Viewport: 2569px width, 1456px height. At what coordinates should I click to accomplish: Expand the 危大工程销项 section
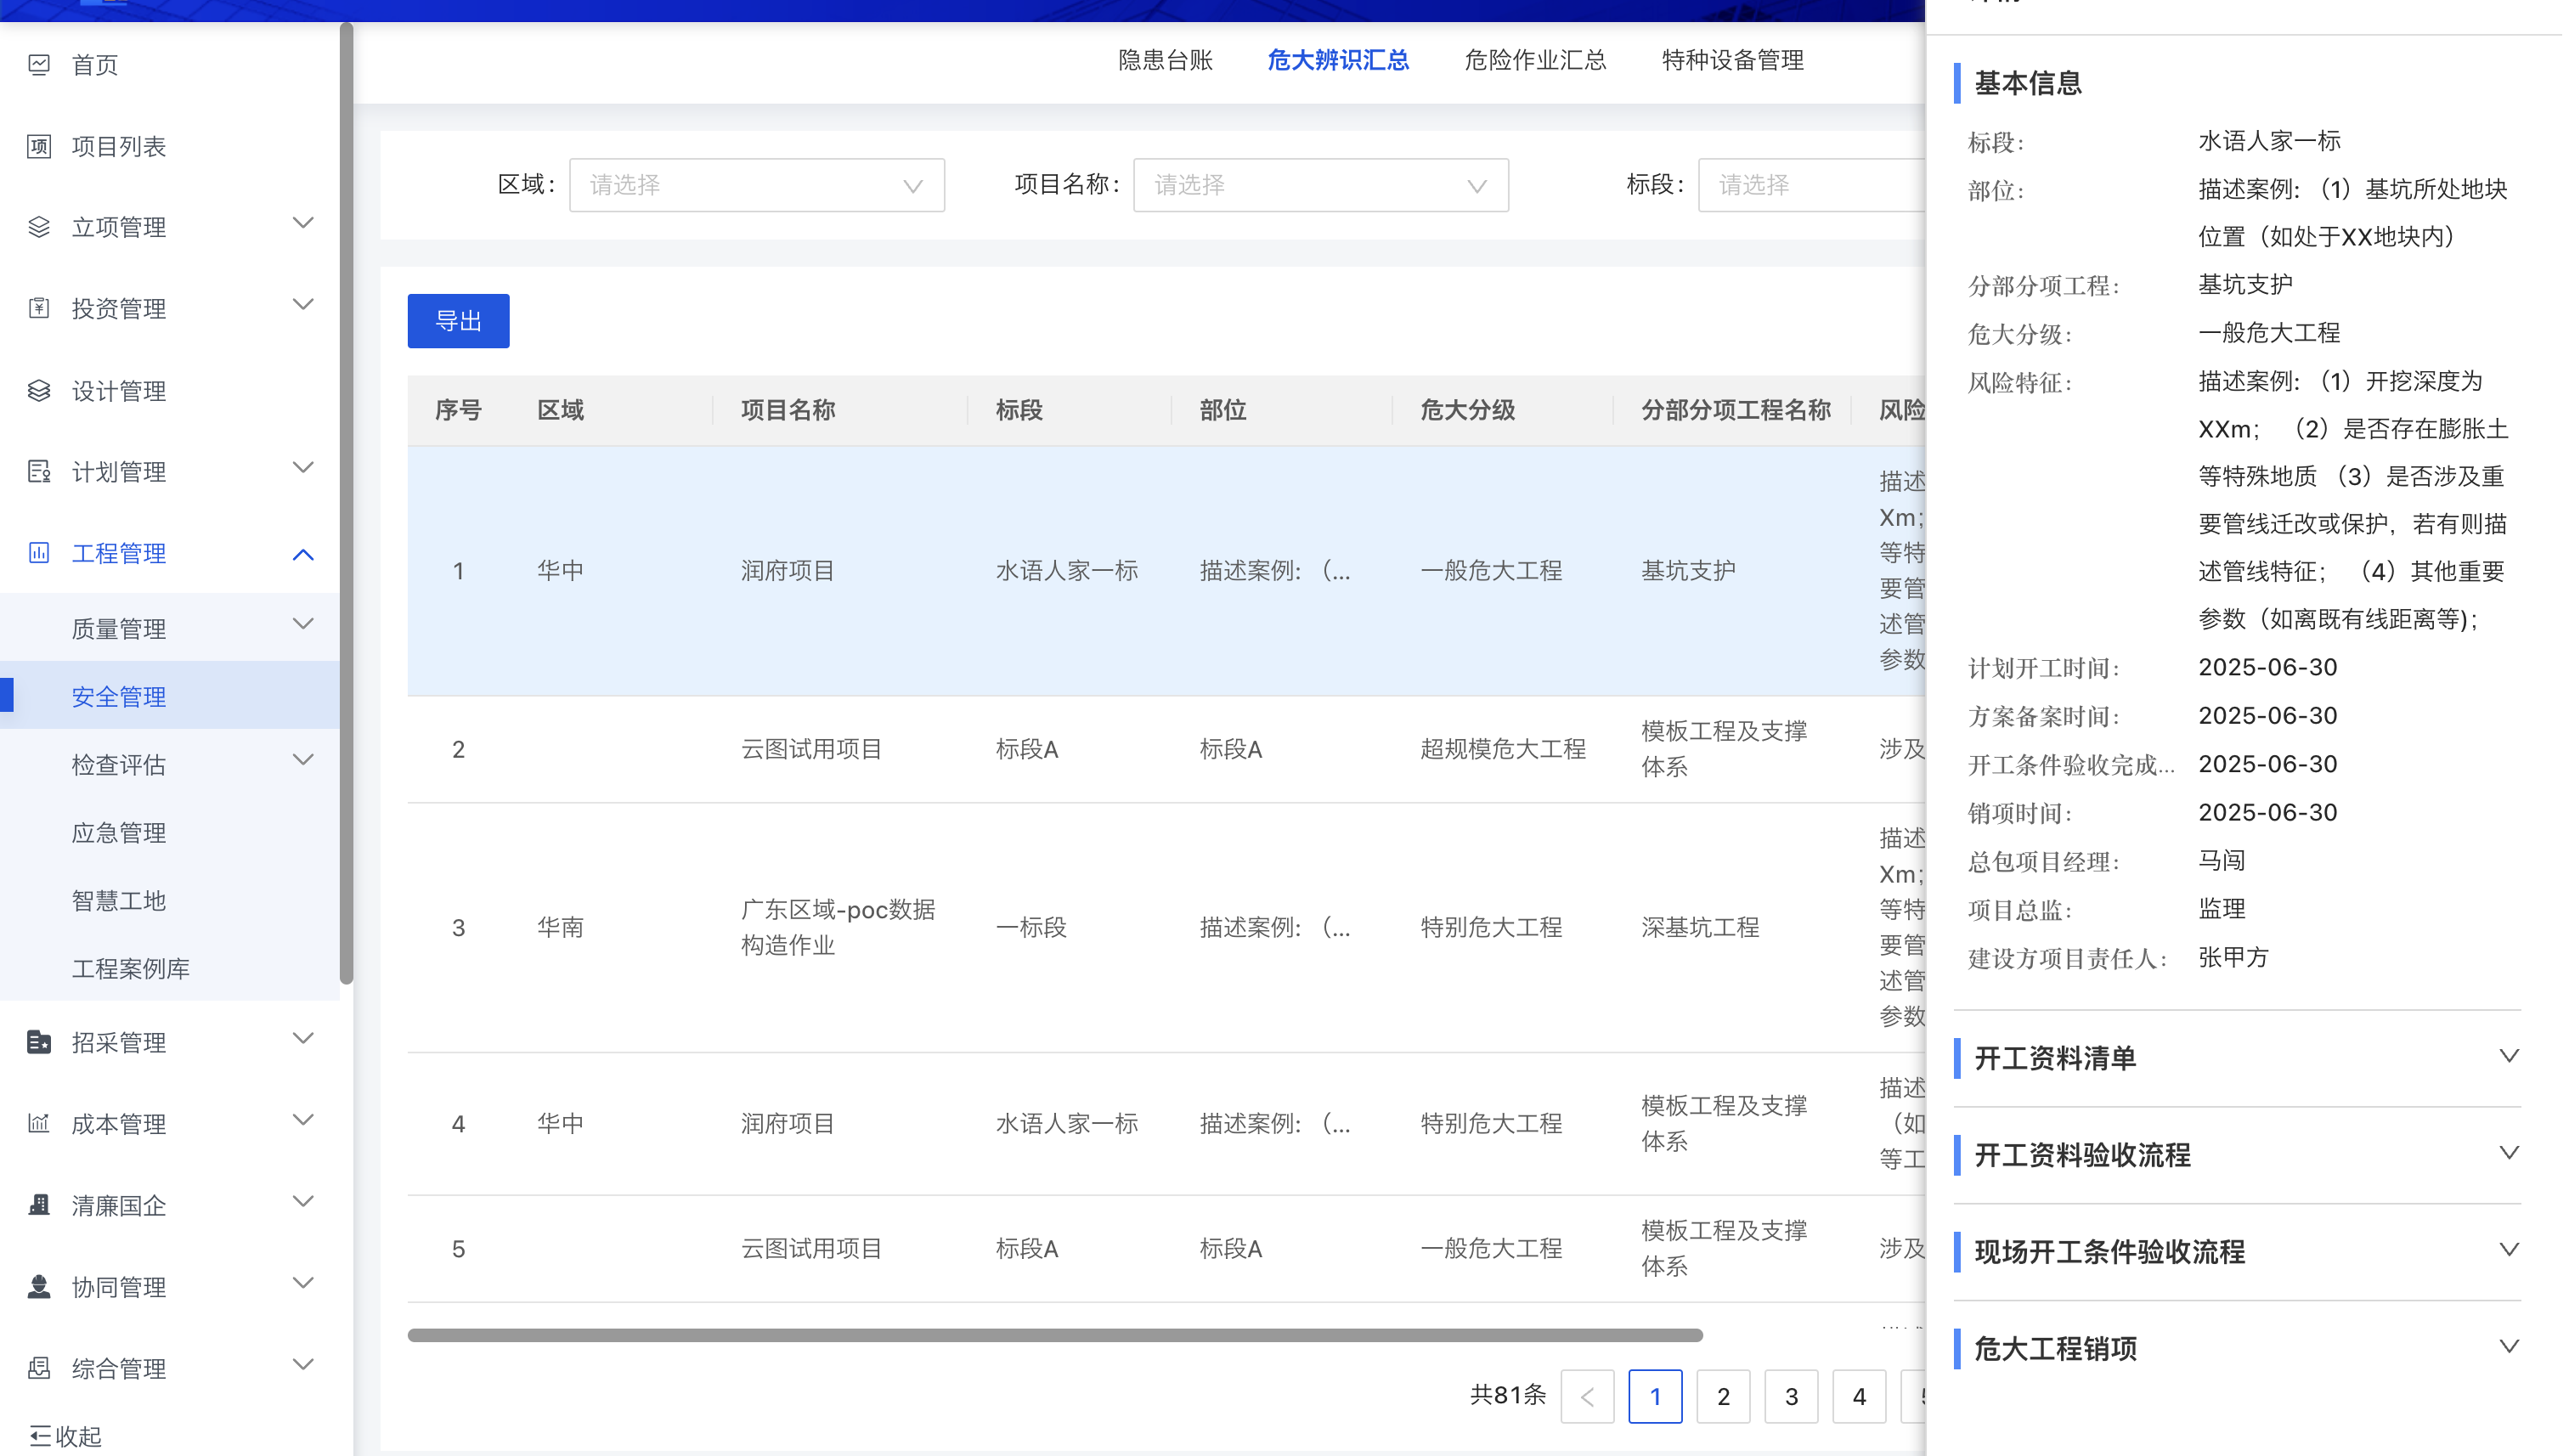[x=2508, y=1347]
